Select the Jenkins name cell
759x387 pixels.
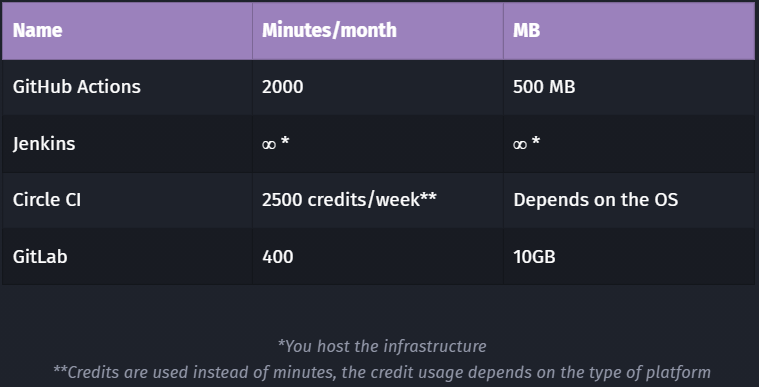point(127,144)
